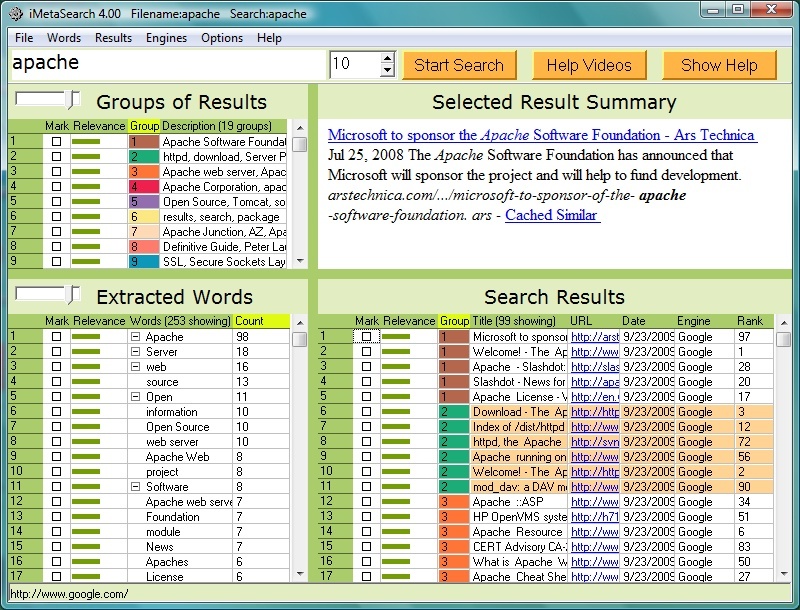This screenshot has height=610, width=800.
Task: Collapse the Software word tree node
Action: pyautogui.click(x=135, y=487)
